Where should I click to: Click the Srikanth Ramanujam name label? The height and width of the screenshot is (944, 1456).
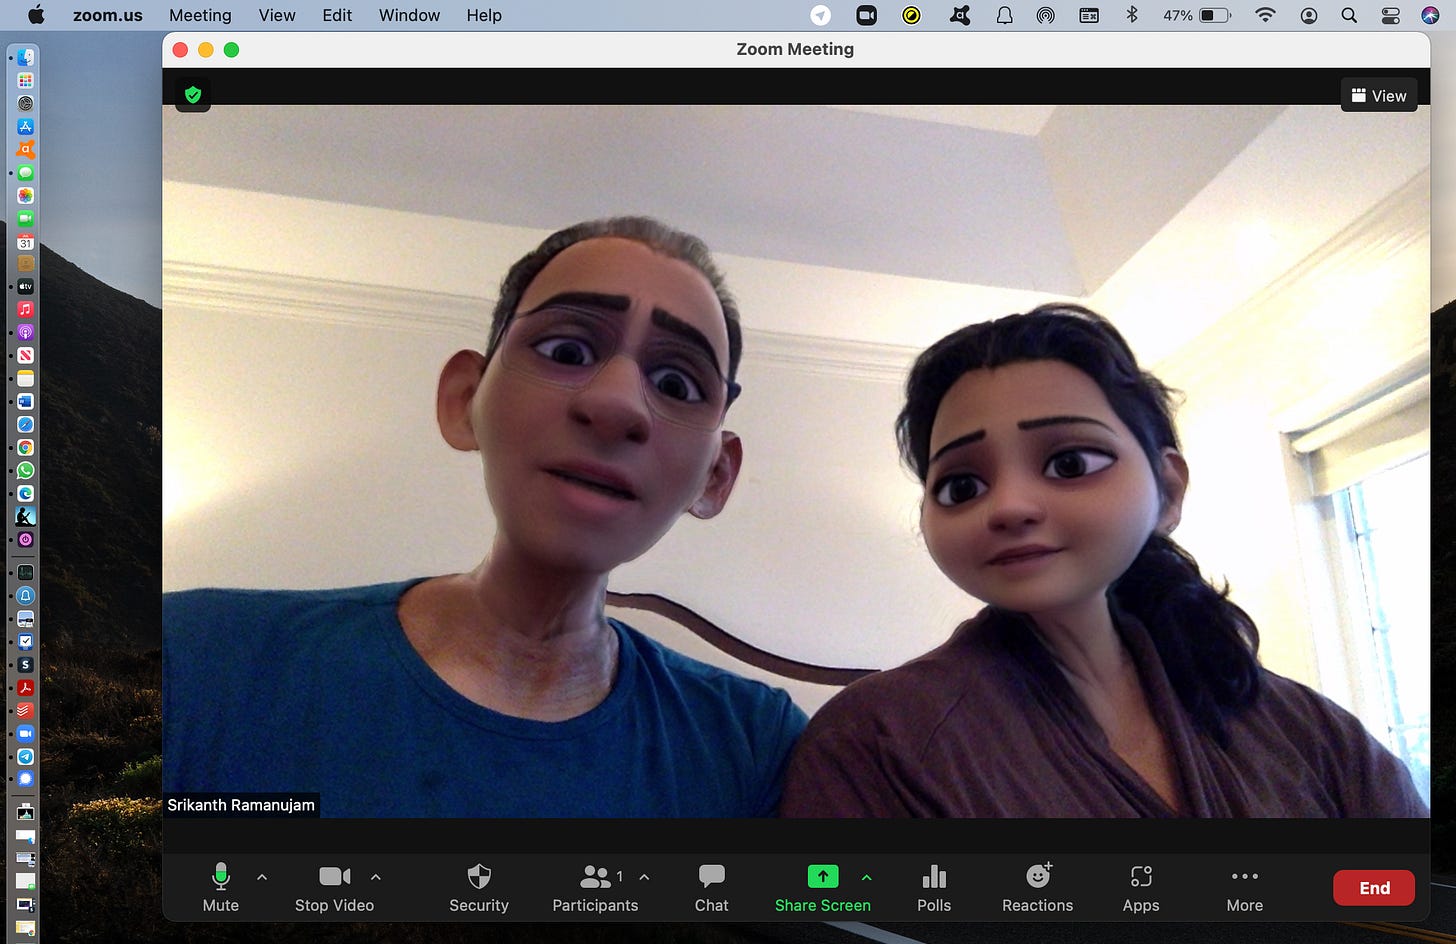[x=241, y=805]
